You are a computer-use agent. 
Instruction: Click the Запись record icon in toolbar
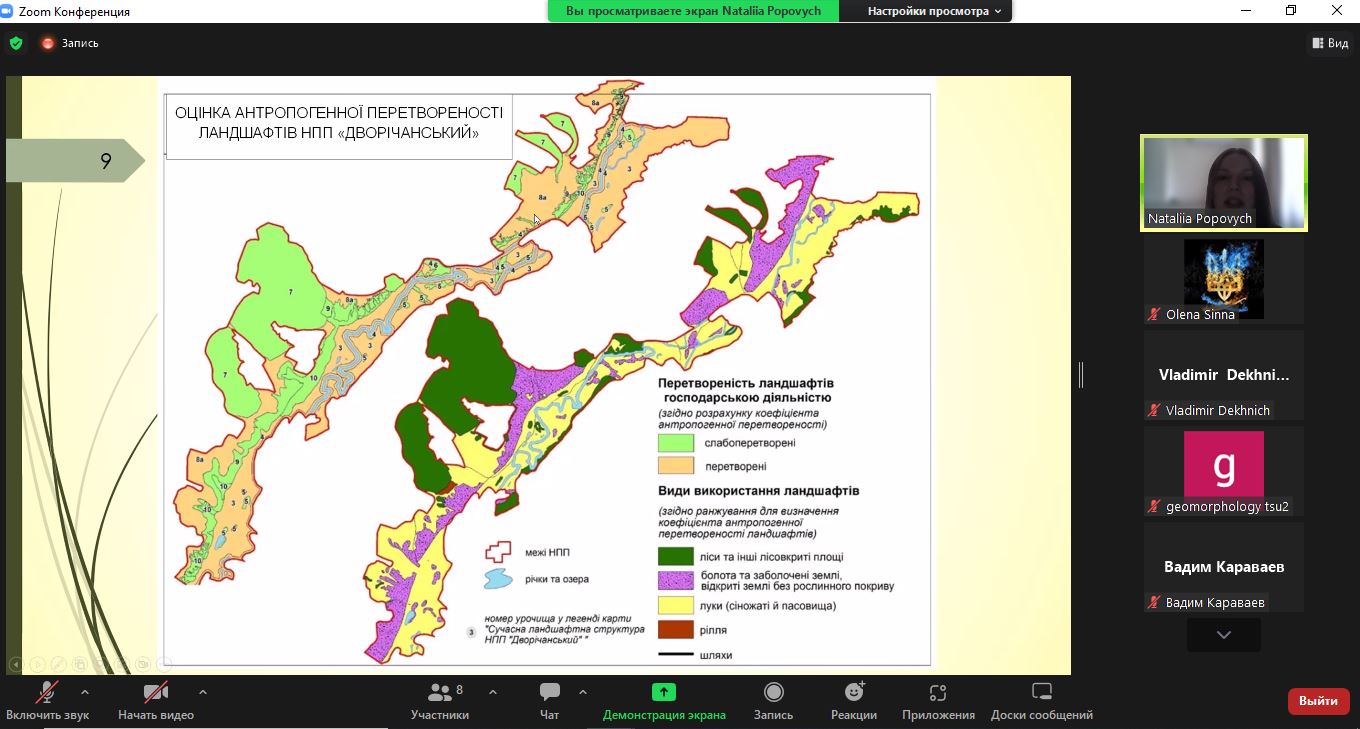[x=773, y=692]
